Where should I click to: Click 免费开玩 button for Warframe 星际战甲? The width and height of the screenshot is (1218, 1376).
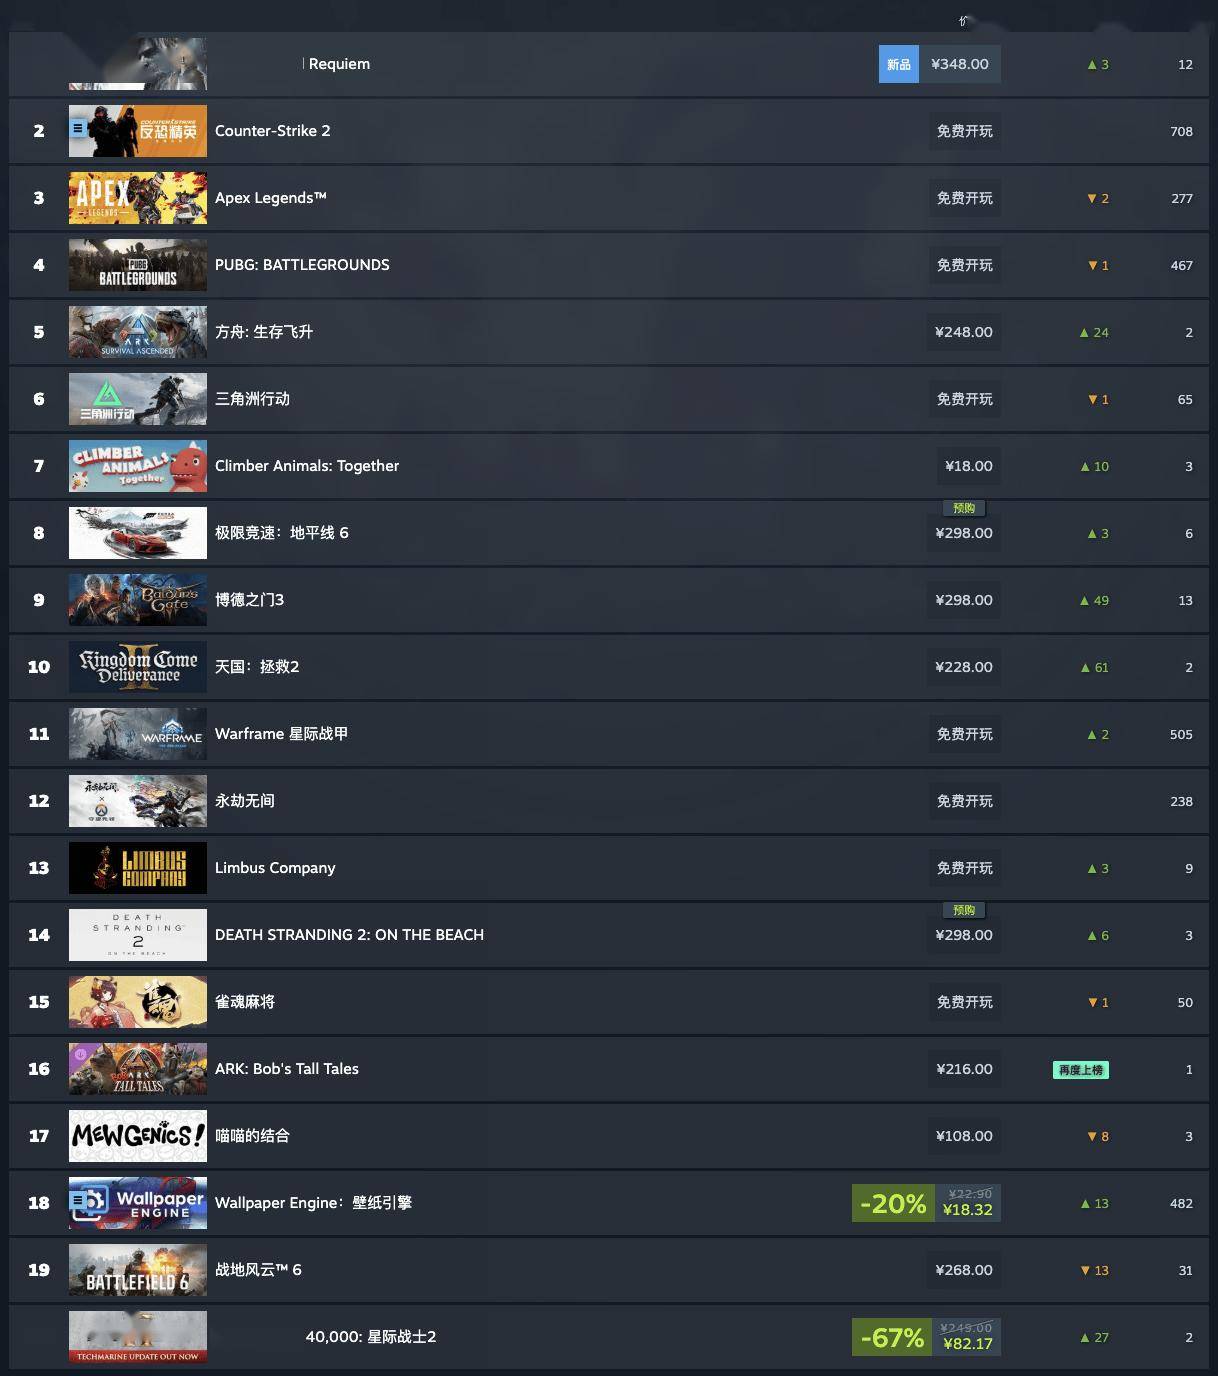coord(965,734)
